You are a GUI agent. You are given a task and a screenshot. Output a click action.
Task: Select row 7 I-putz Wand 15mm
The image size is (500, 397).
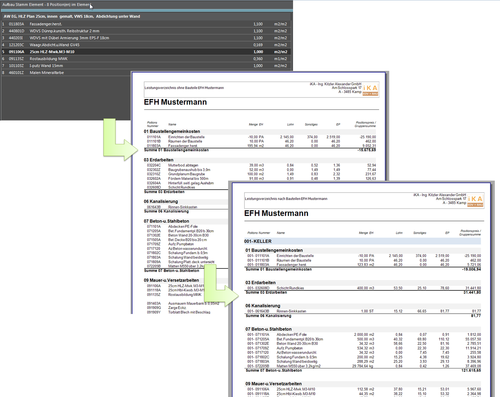click(x=146, y=66)
